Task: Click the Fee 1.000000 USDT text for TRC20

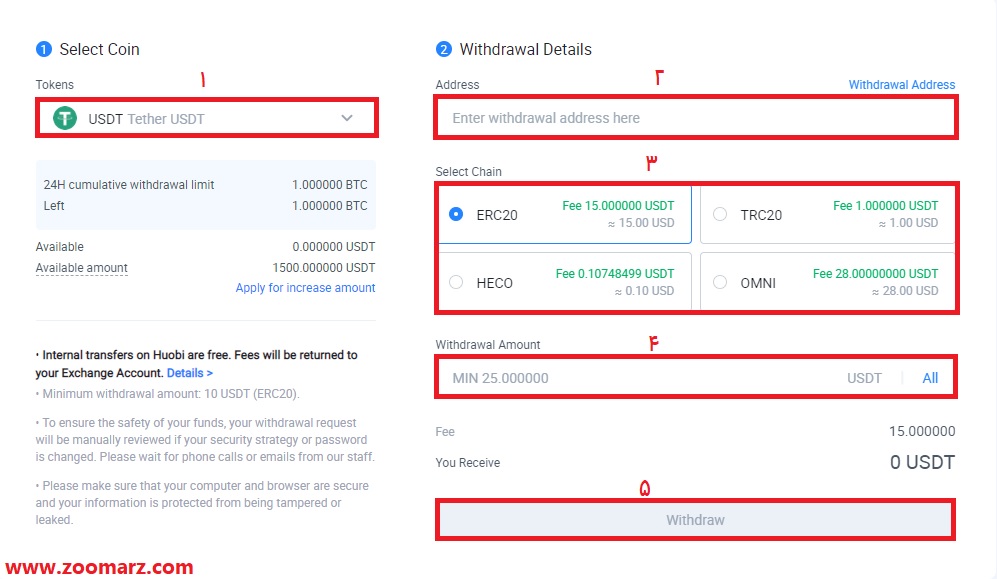Action: click(886, 206)
